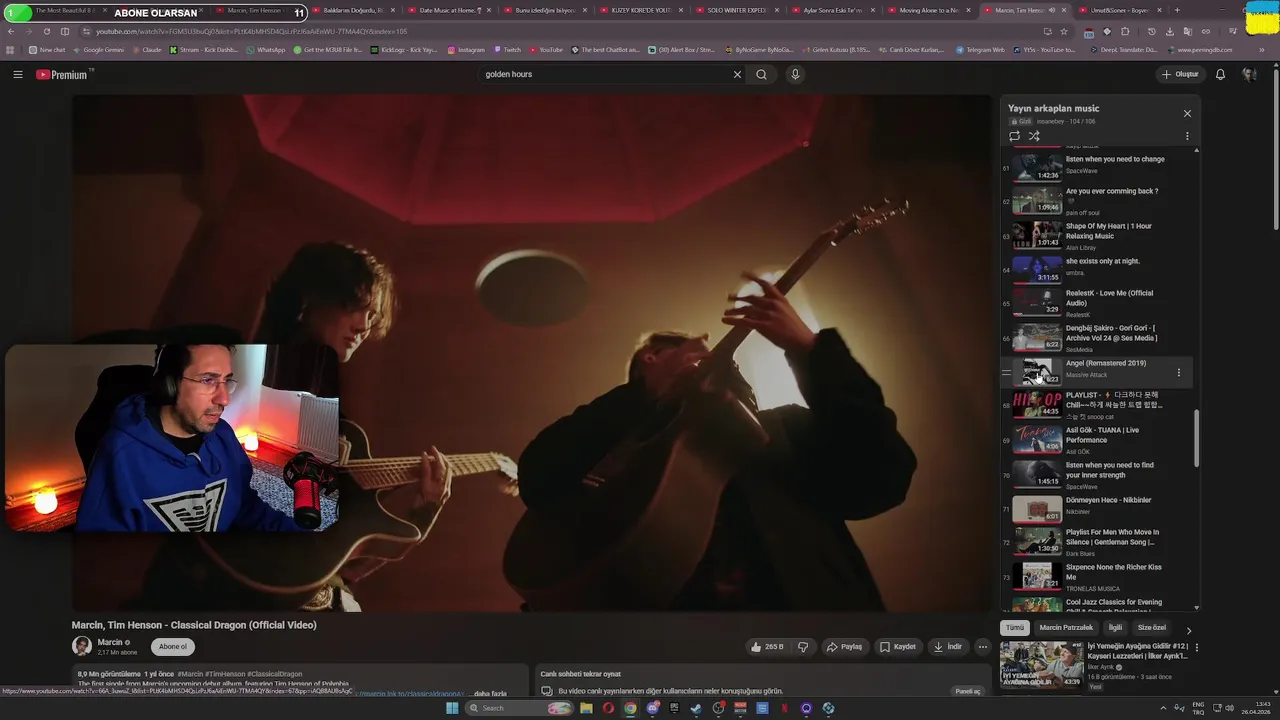Toggle playlist loop

point(1014,136)
